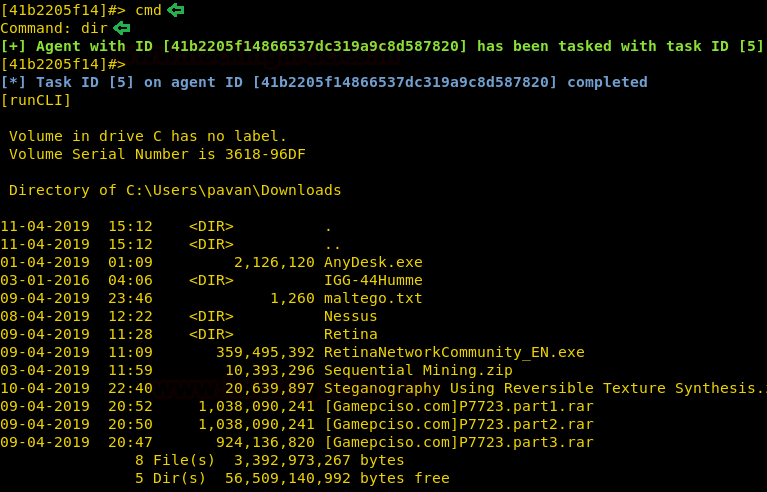
Task: Click the 5 Dir(s) bytes free line
Action: pos(291,478)
